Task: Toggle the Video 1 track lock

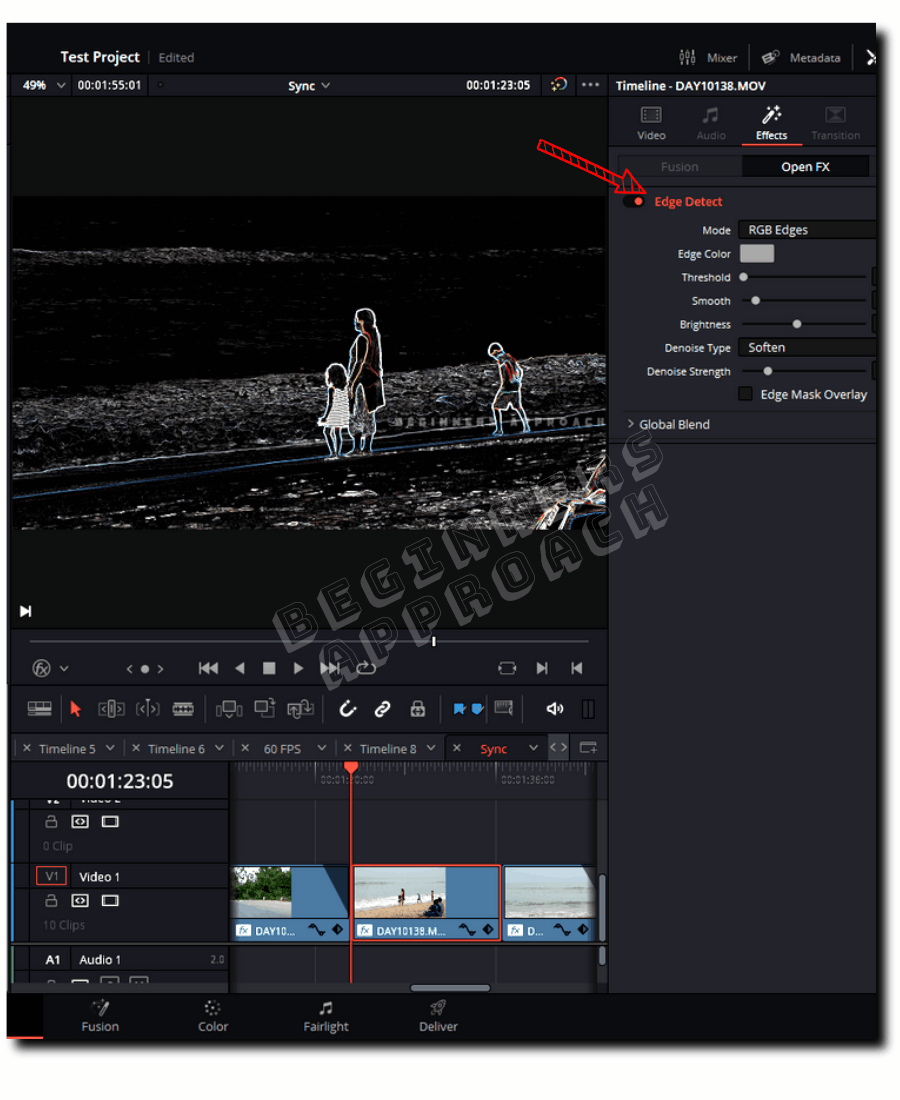Action: tap(51, 901)
